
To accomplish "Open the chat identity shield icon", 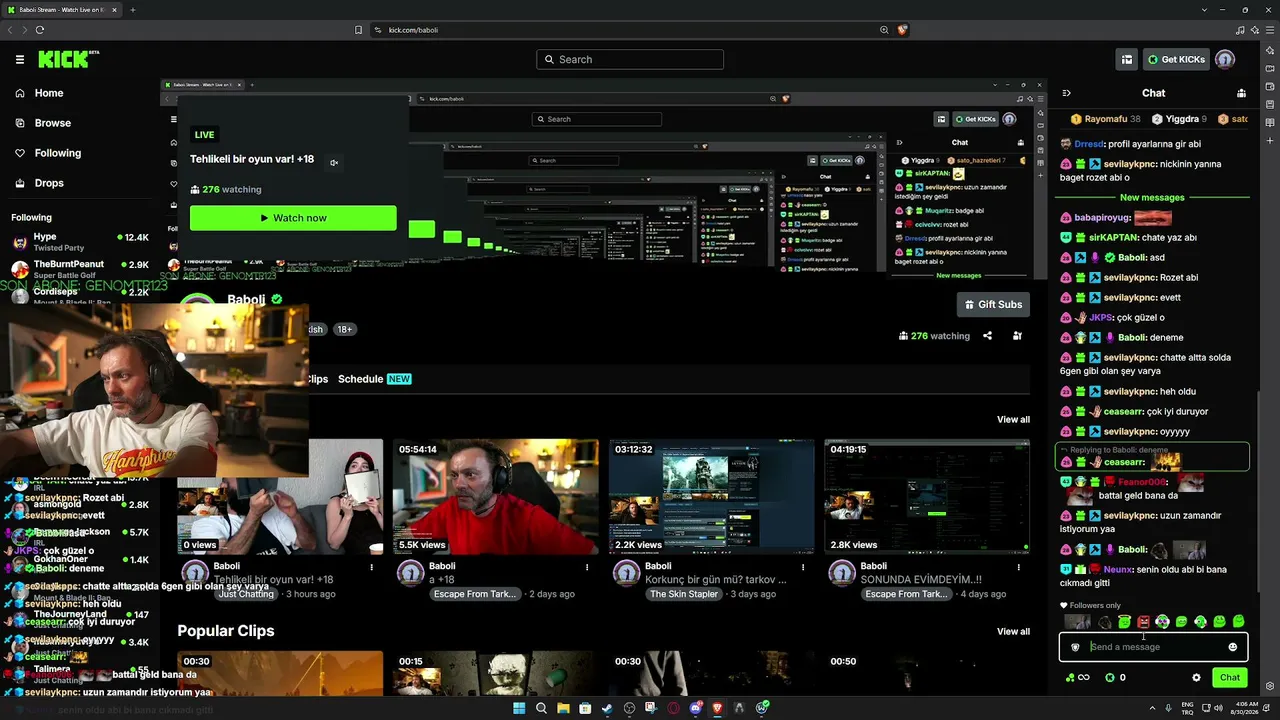I will click(x=1075, y=647).
